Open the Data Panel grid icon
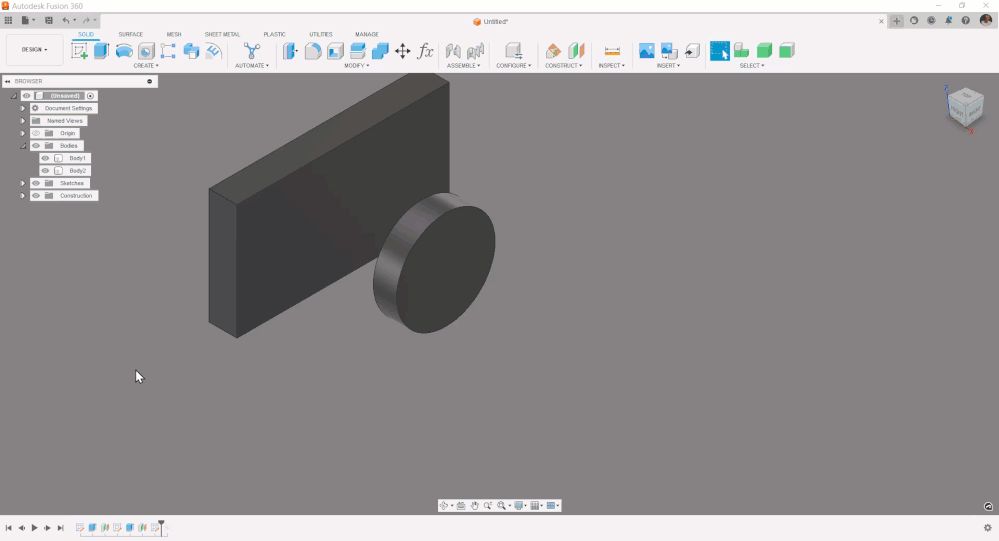Screen dimensions: 999x541 (8, 20)
